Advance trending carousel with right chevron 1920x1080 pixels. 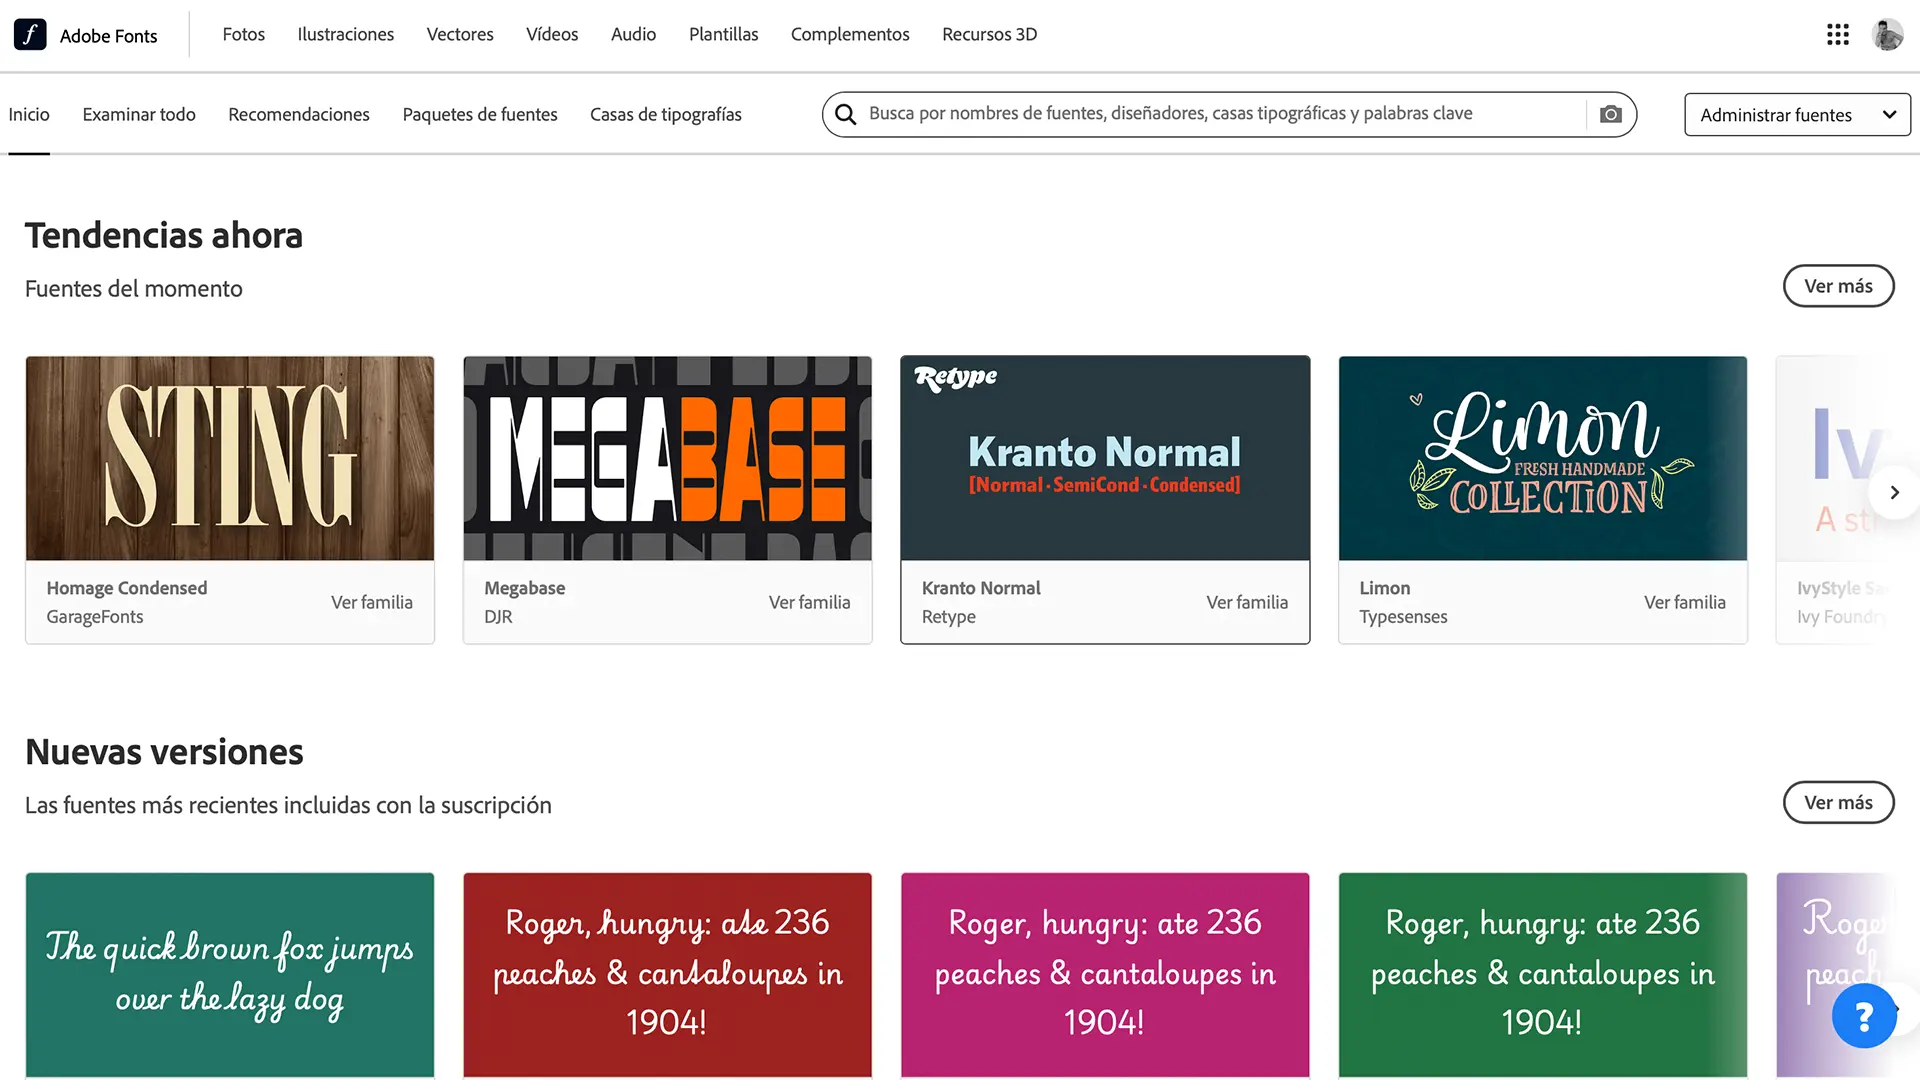1893,492
